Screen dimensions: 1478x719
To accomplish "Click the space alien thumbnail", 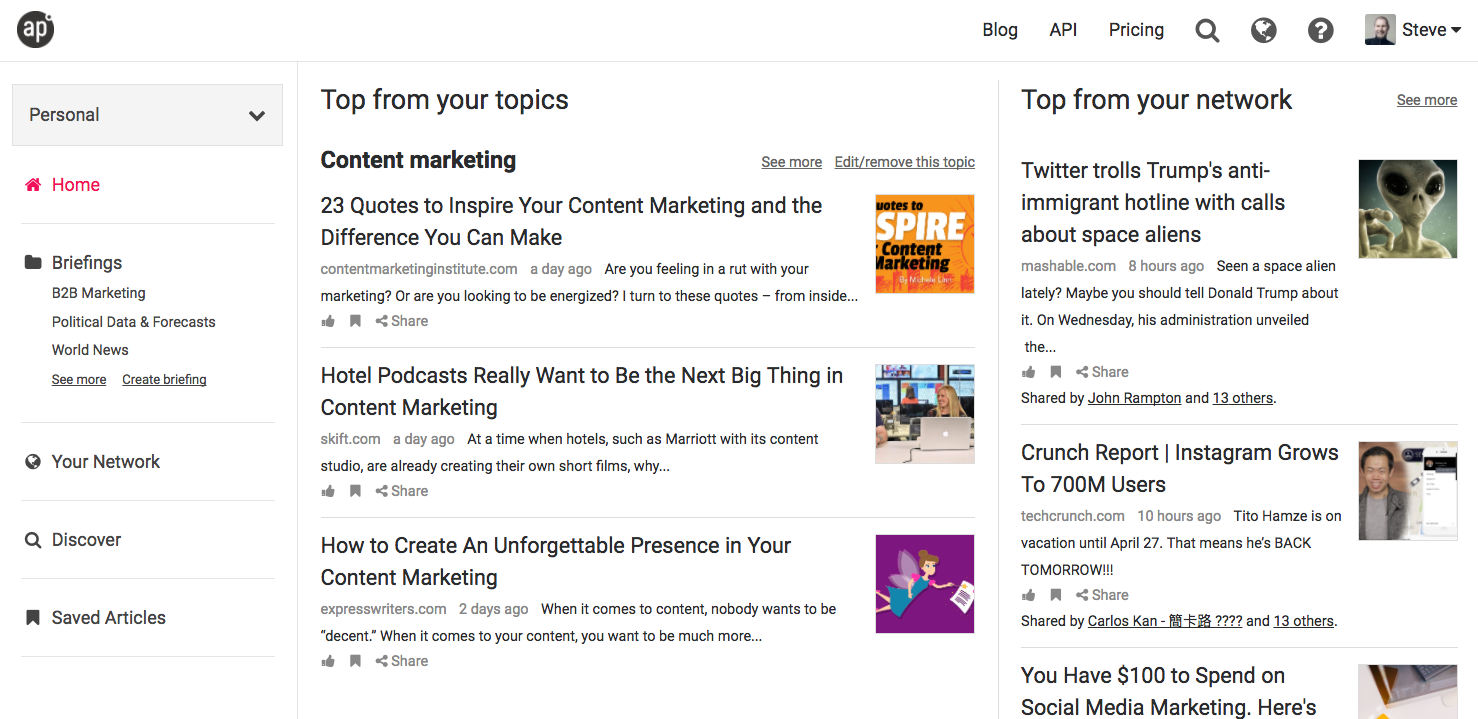I will (x=1408, y=209).
